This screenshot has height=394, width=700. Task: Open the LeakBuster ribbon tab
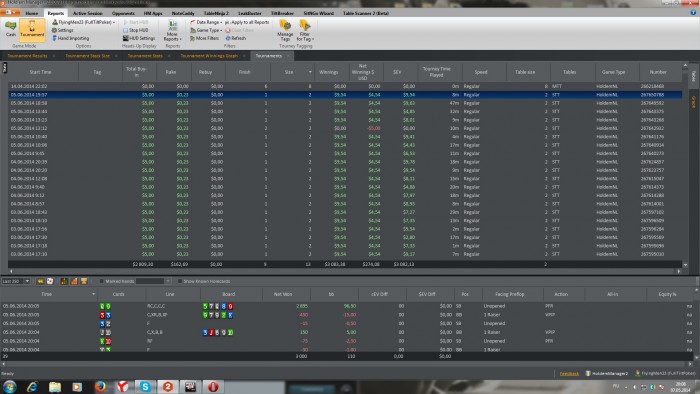(250, 13)
